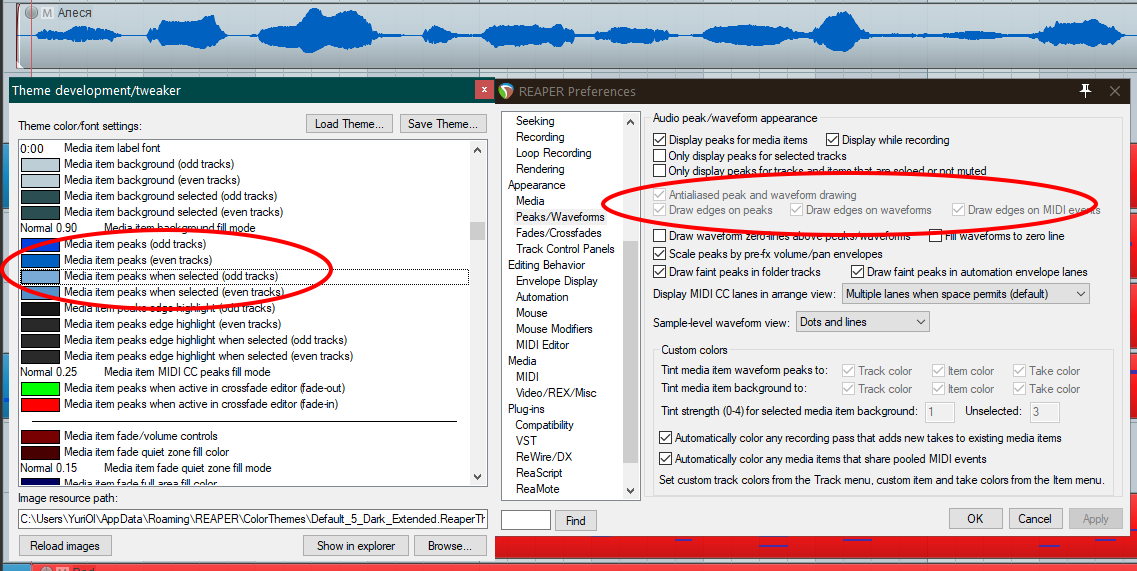
Task: Click Media item fade/volume controls swatch
Action: click(40, 436)
